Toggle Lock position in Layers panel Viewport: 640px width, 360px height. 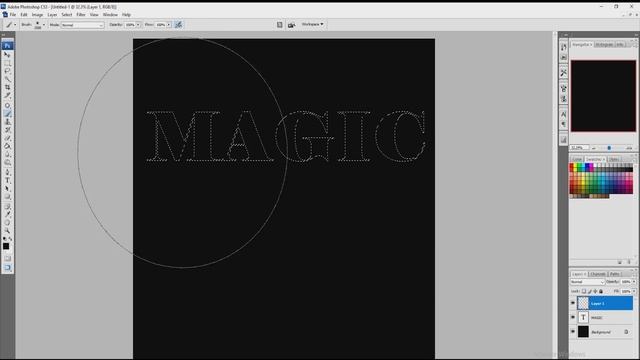click(x=595, y=291)
